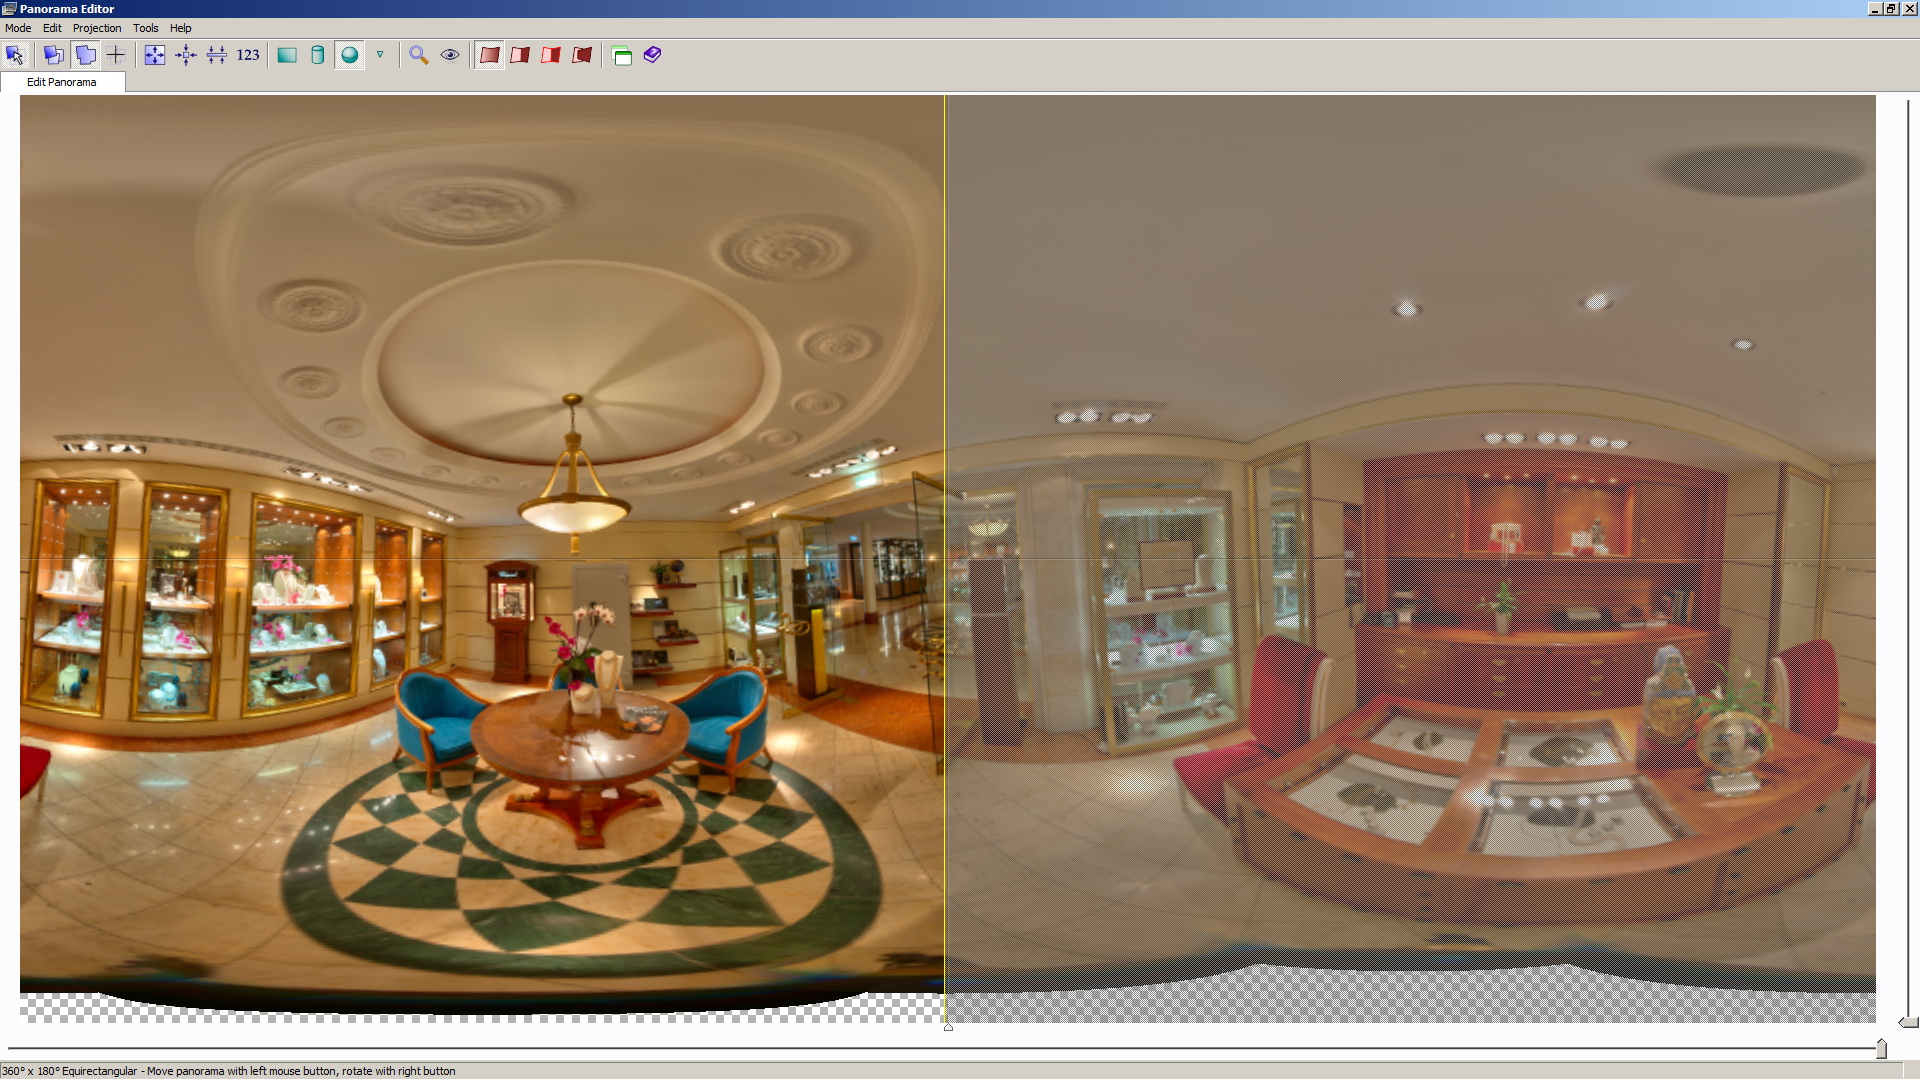The height and width of the screenshot is (1080, 1920).
Task: Click the horizontal slider handle at bottom right
Action: pyautogui.click(x=1881, y=1048)
